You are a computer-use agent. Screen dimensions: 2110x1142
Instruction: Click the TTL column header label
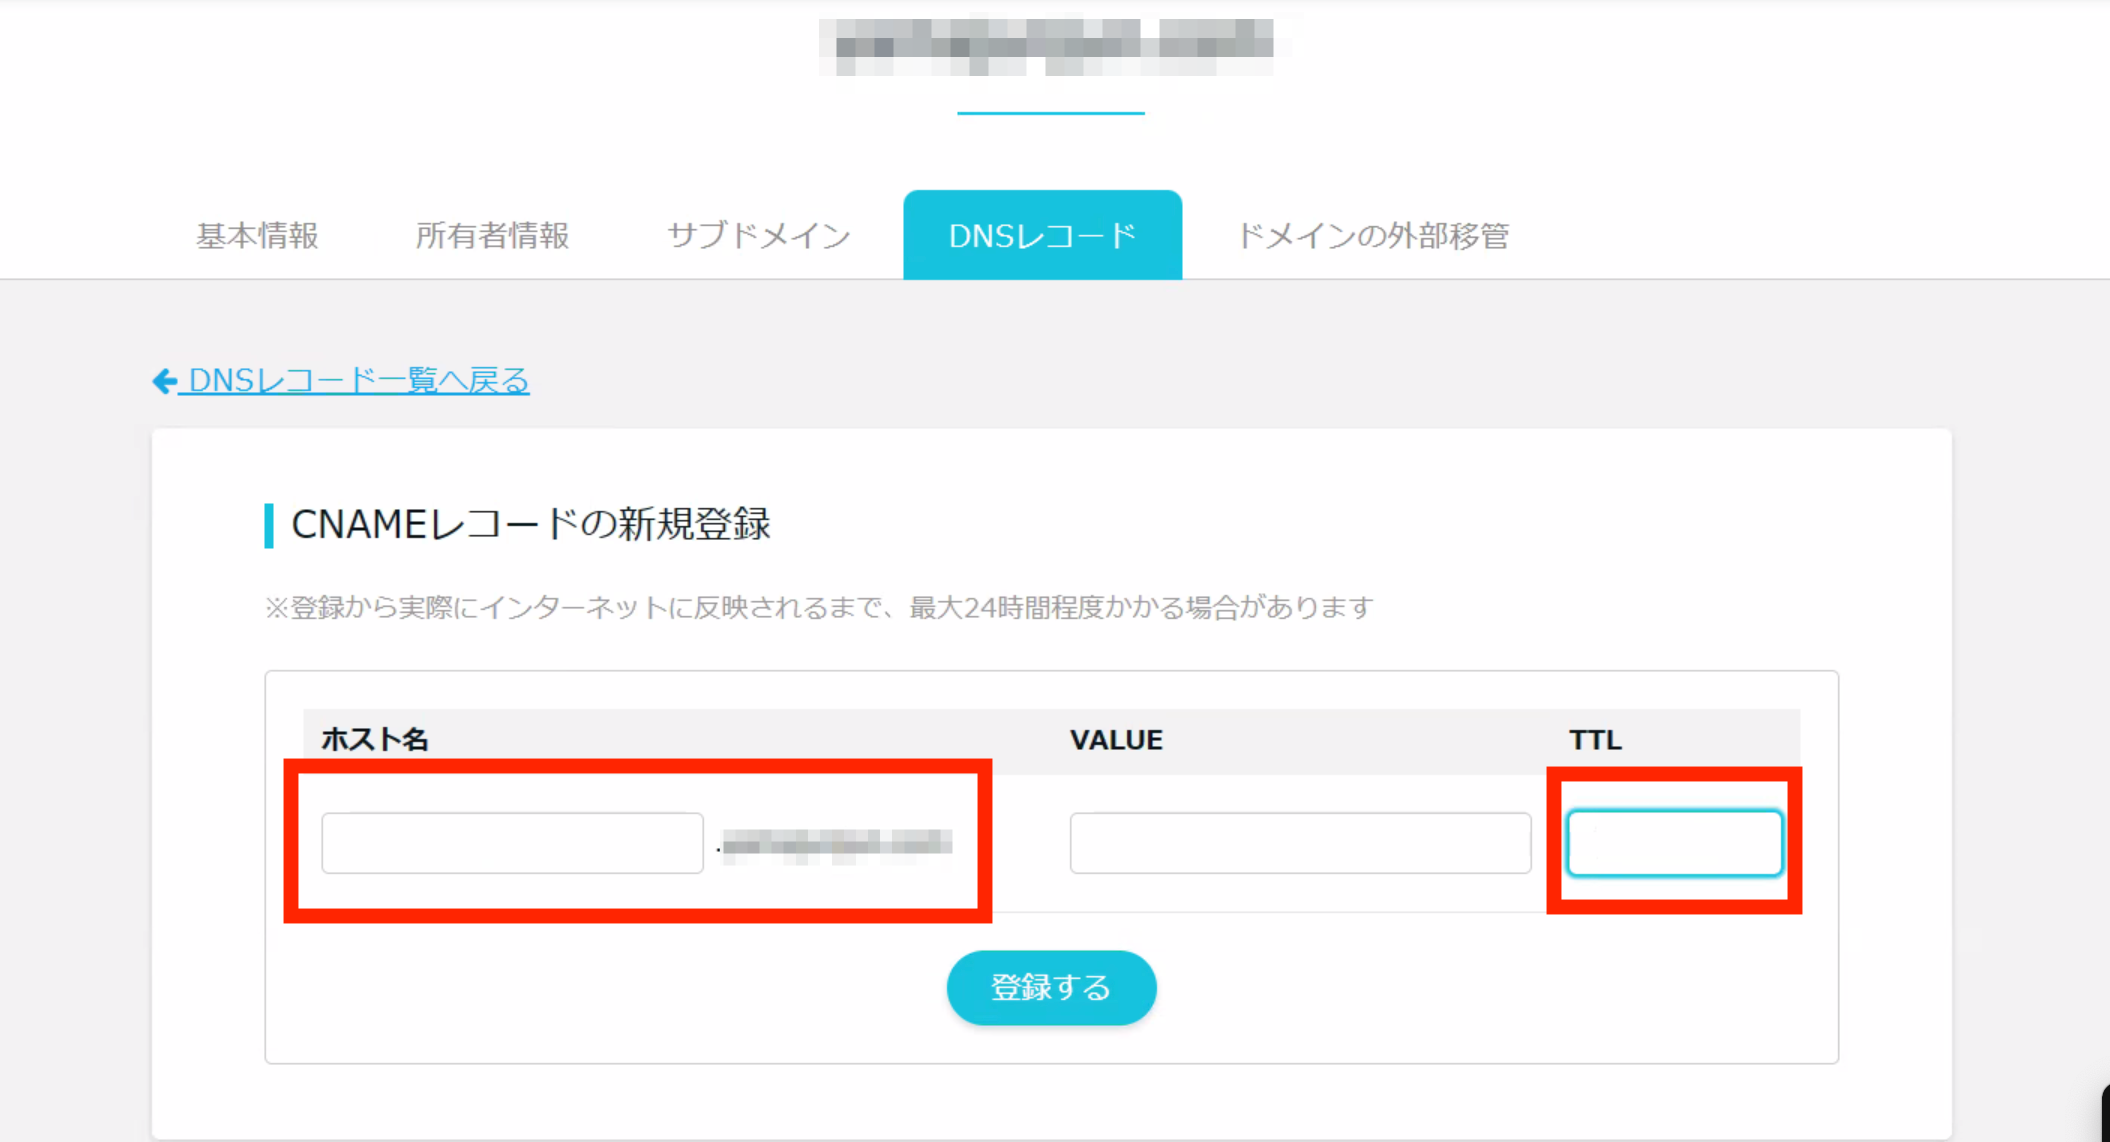click(1595, 740)
